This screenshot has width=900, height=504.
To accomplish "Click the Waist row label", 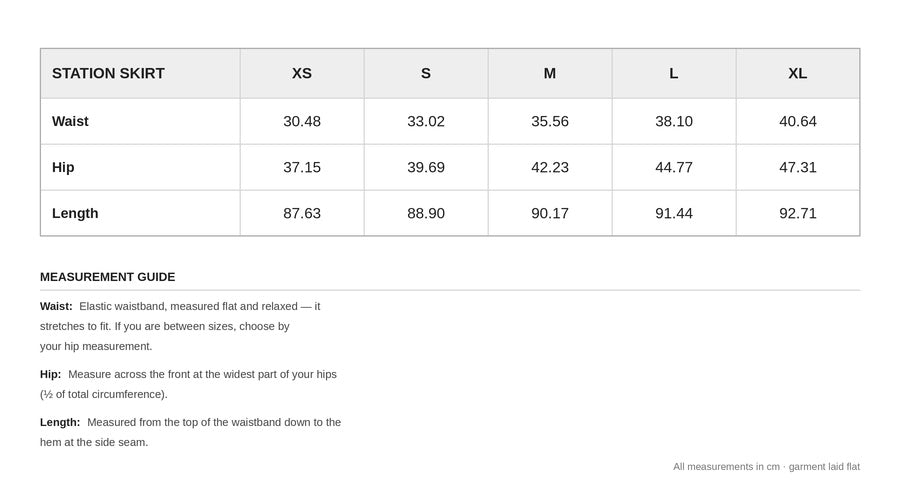I will [x=70, y=121].
